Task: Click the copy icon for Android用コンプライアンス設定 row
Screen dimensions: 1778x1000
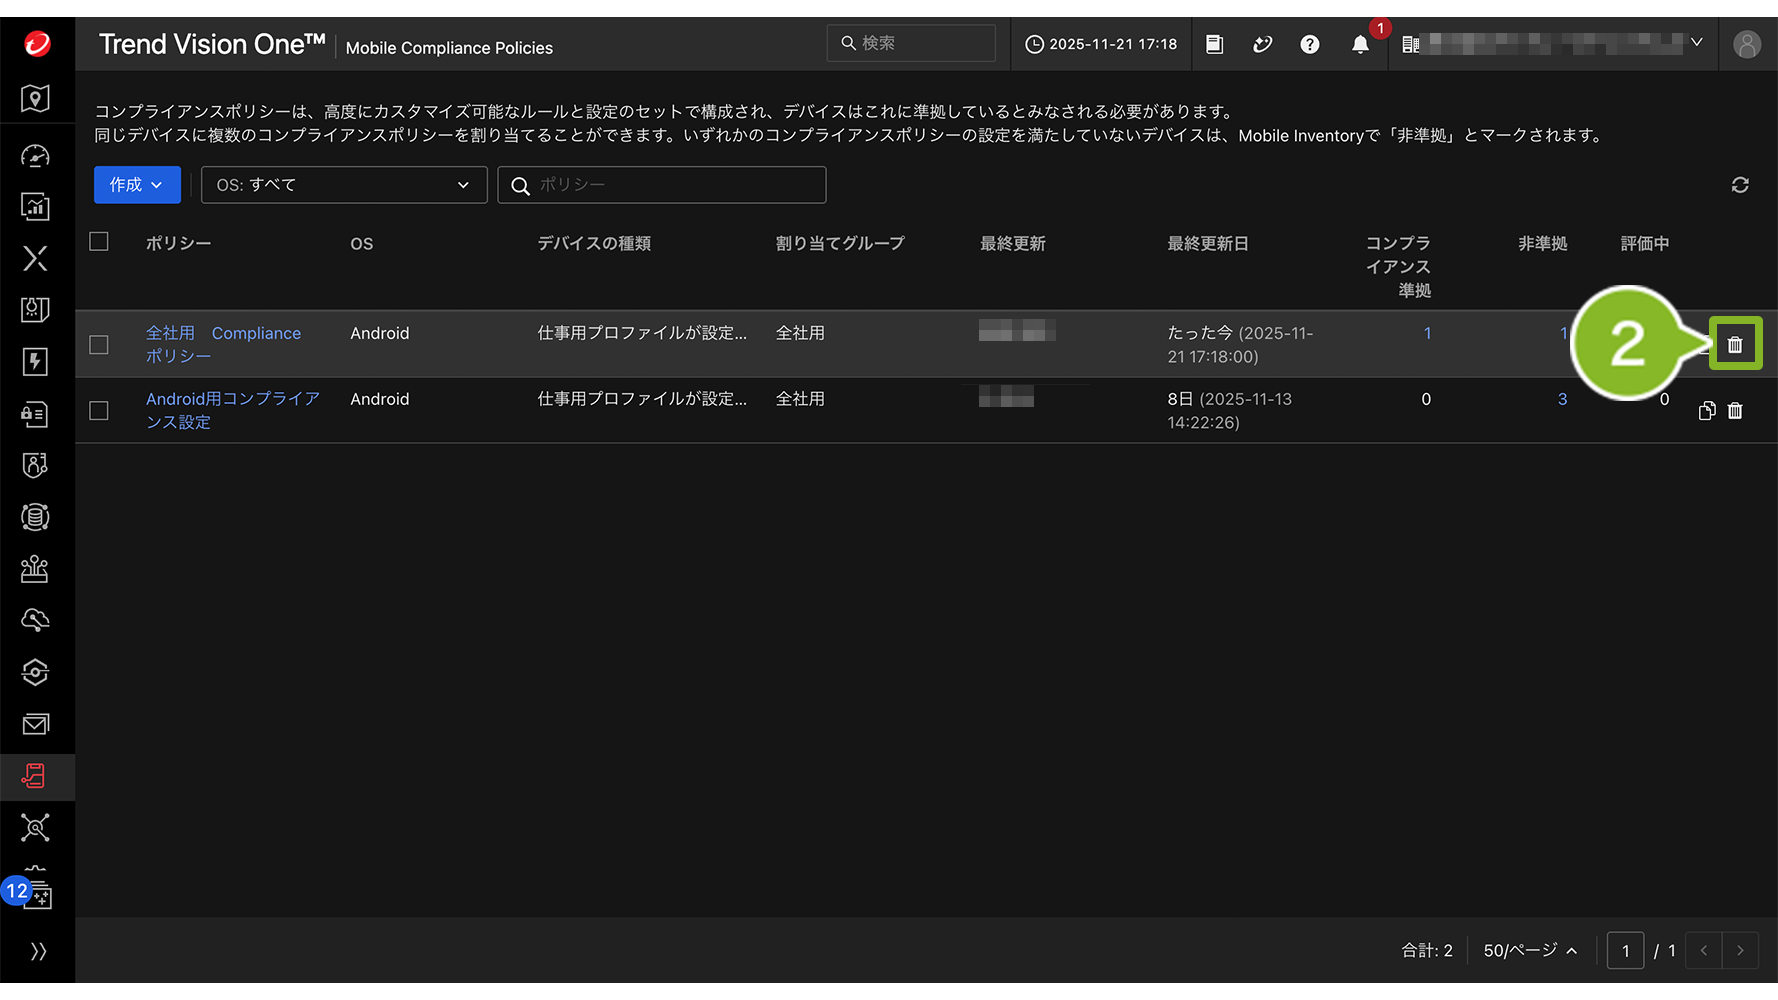Action: [1706, 411]
